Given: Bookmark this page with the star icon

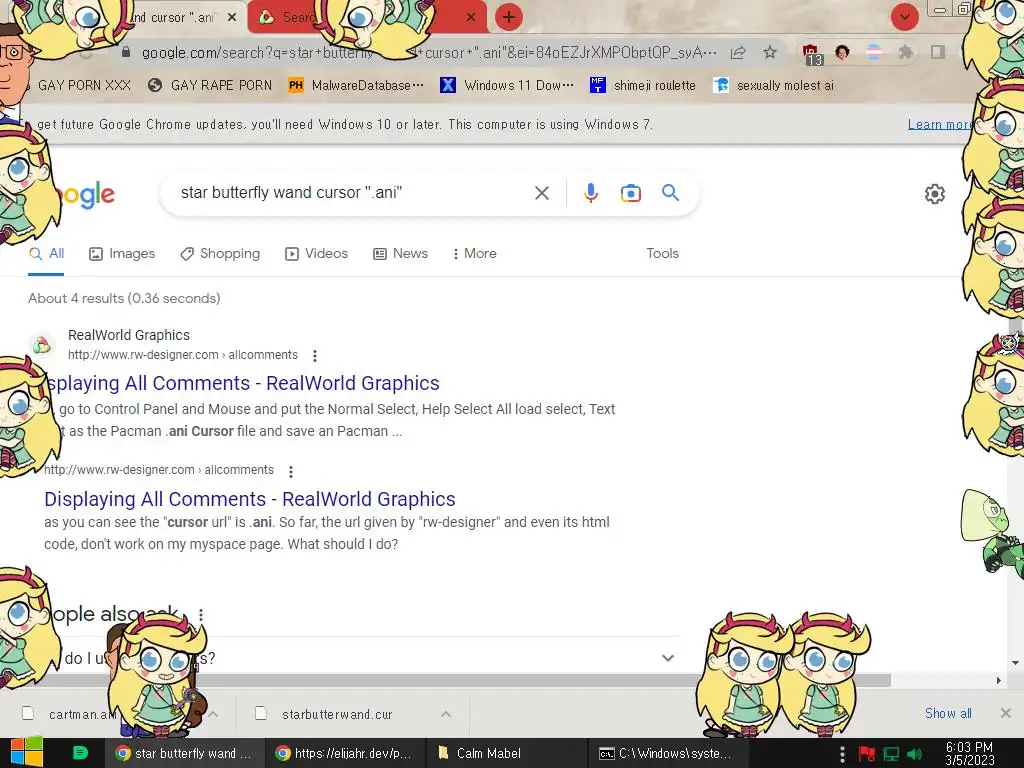Looking at the screenshot, I should click(770, 52).
